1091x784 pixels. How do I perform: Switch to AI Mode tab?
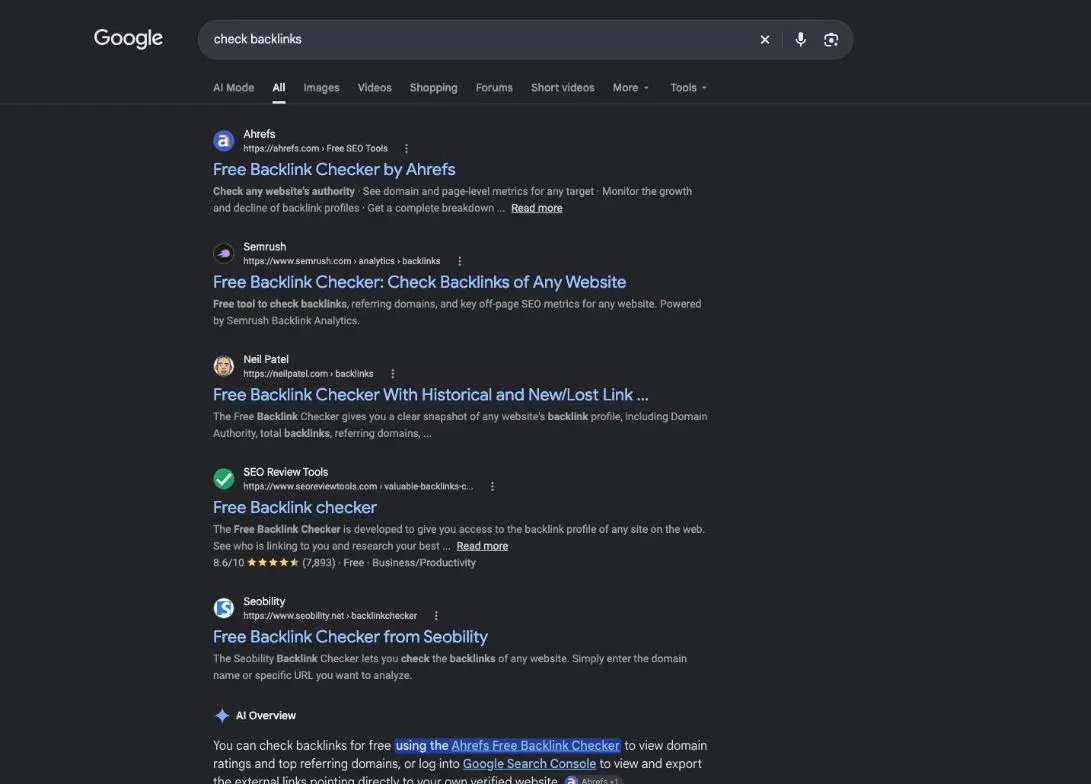pyautogui.click(x=233, y=88)
